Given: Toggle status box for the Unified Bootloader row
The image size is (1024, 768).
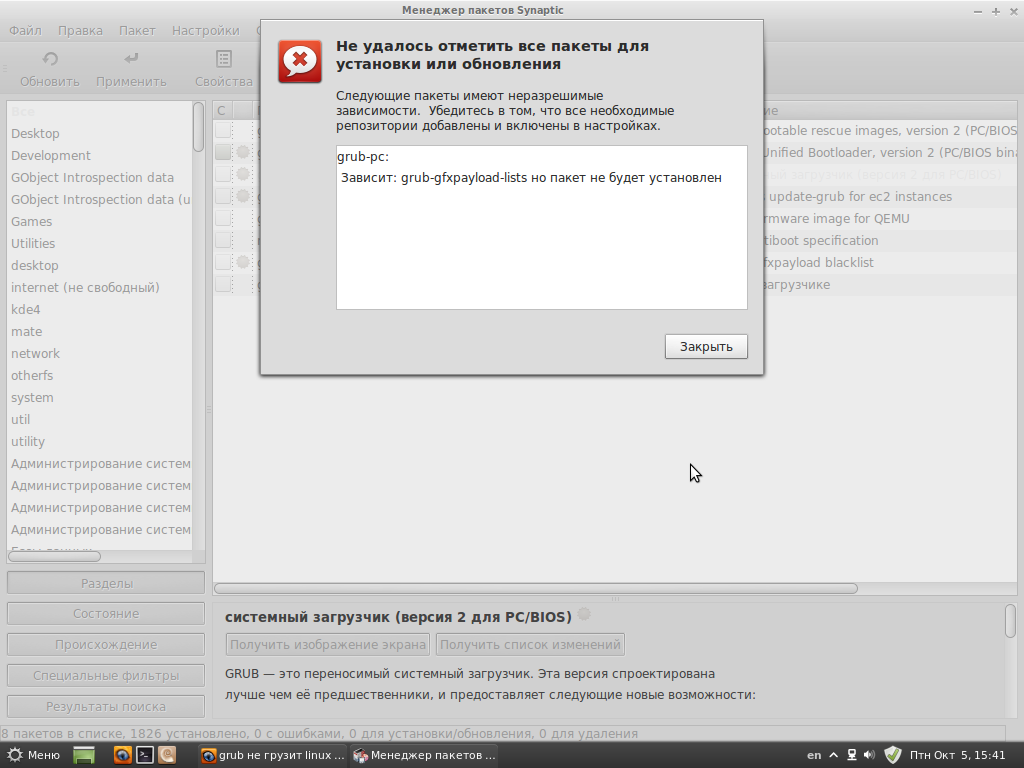Looking at the screenshot, I should click(x=223, y=152).
